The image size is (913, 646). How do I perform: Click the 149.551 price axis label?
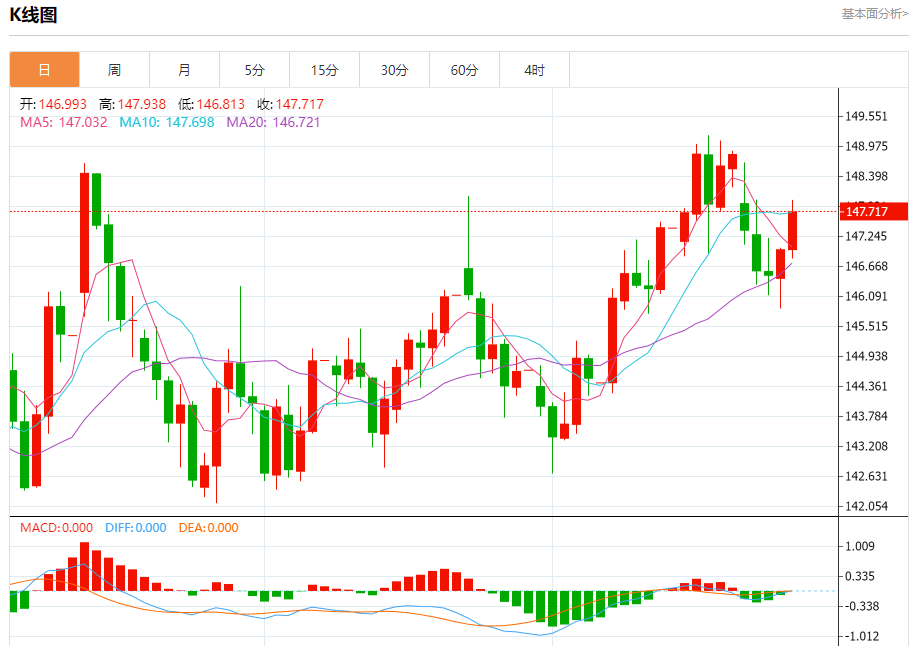click(x=866, y=117)
